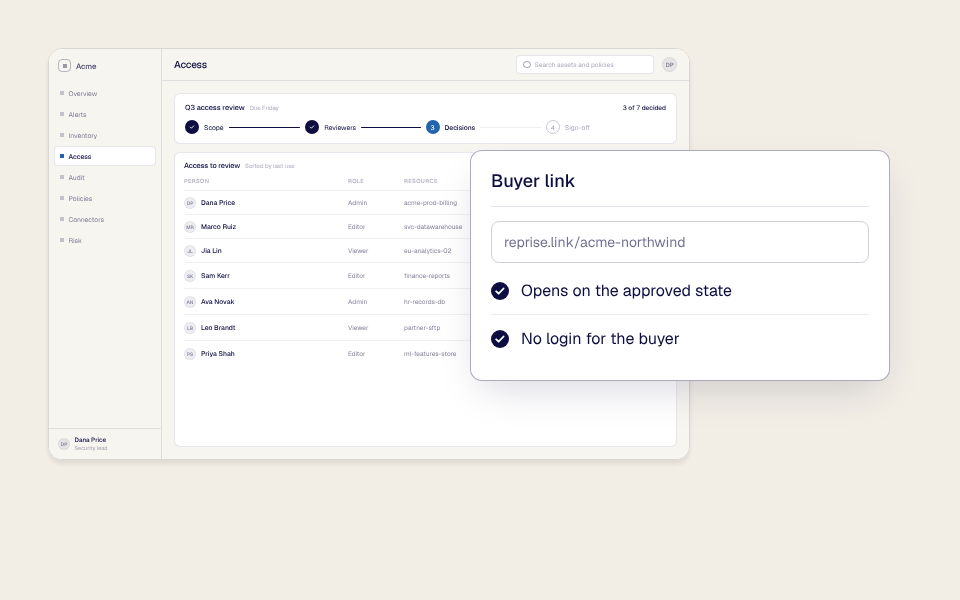960x600 pixels.
Task: Open the Audit section
Action: [105, 178]
